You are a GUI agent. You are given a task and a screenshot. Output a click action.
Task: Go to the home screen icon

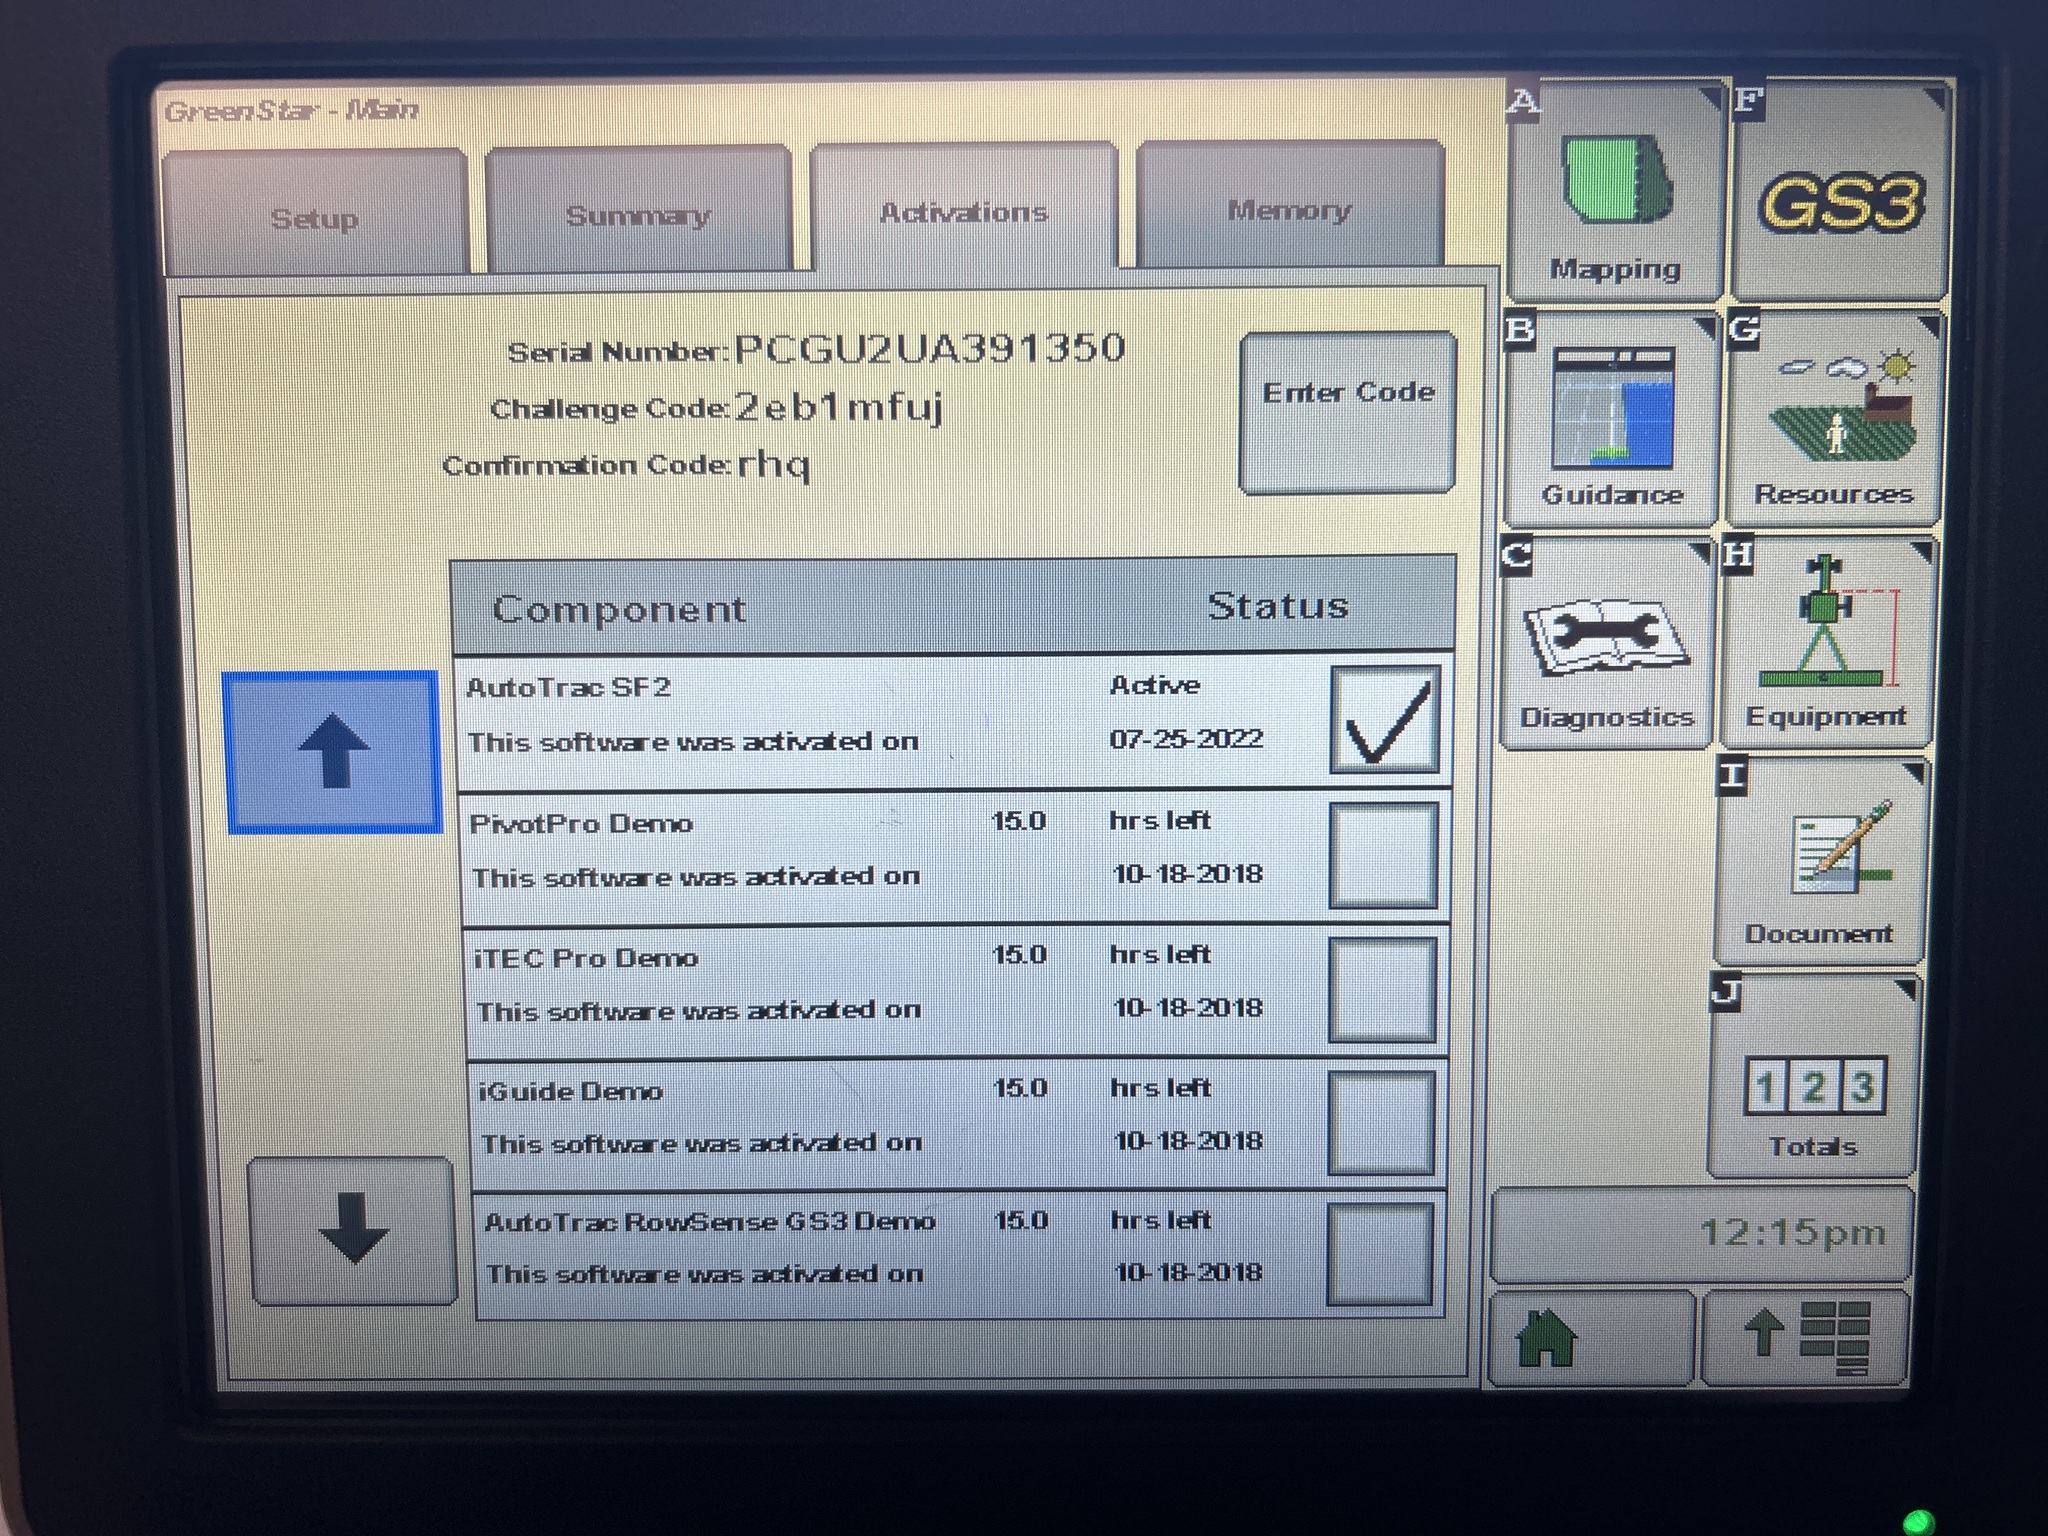pyautogui.click(x=1592, y=1338)
